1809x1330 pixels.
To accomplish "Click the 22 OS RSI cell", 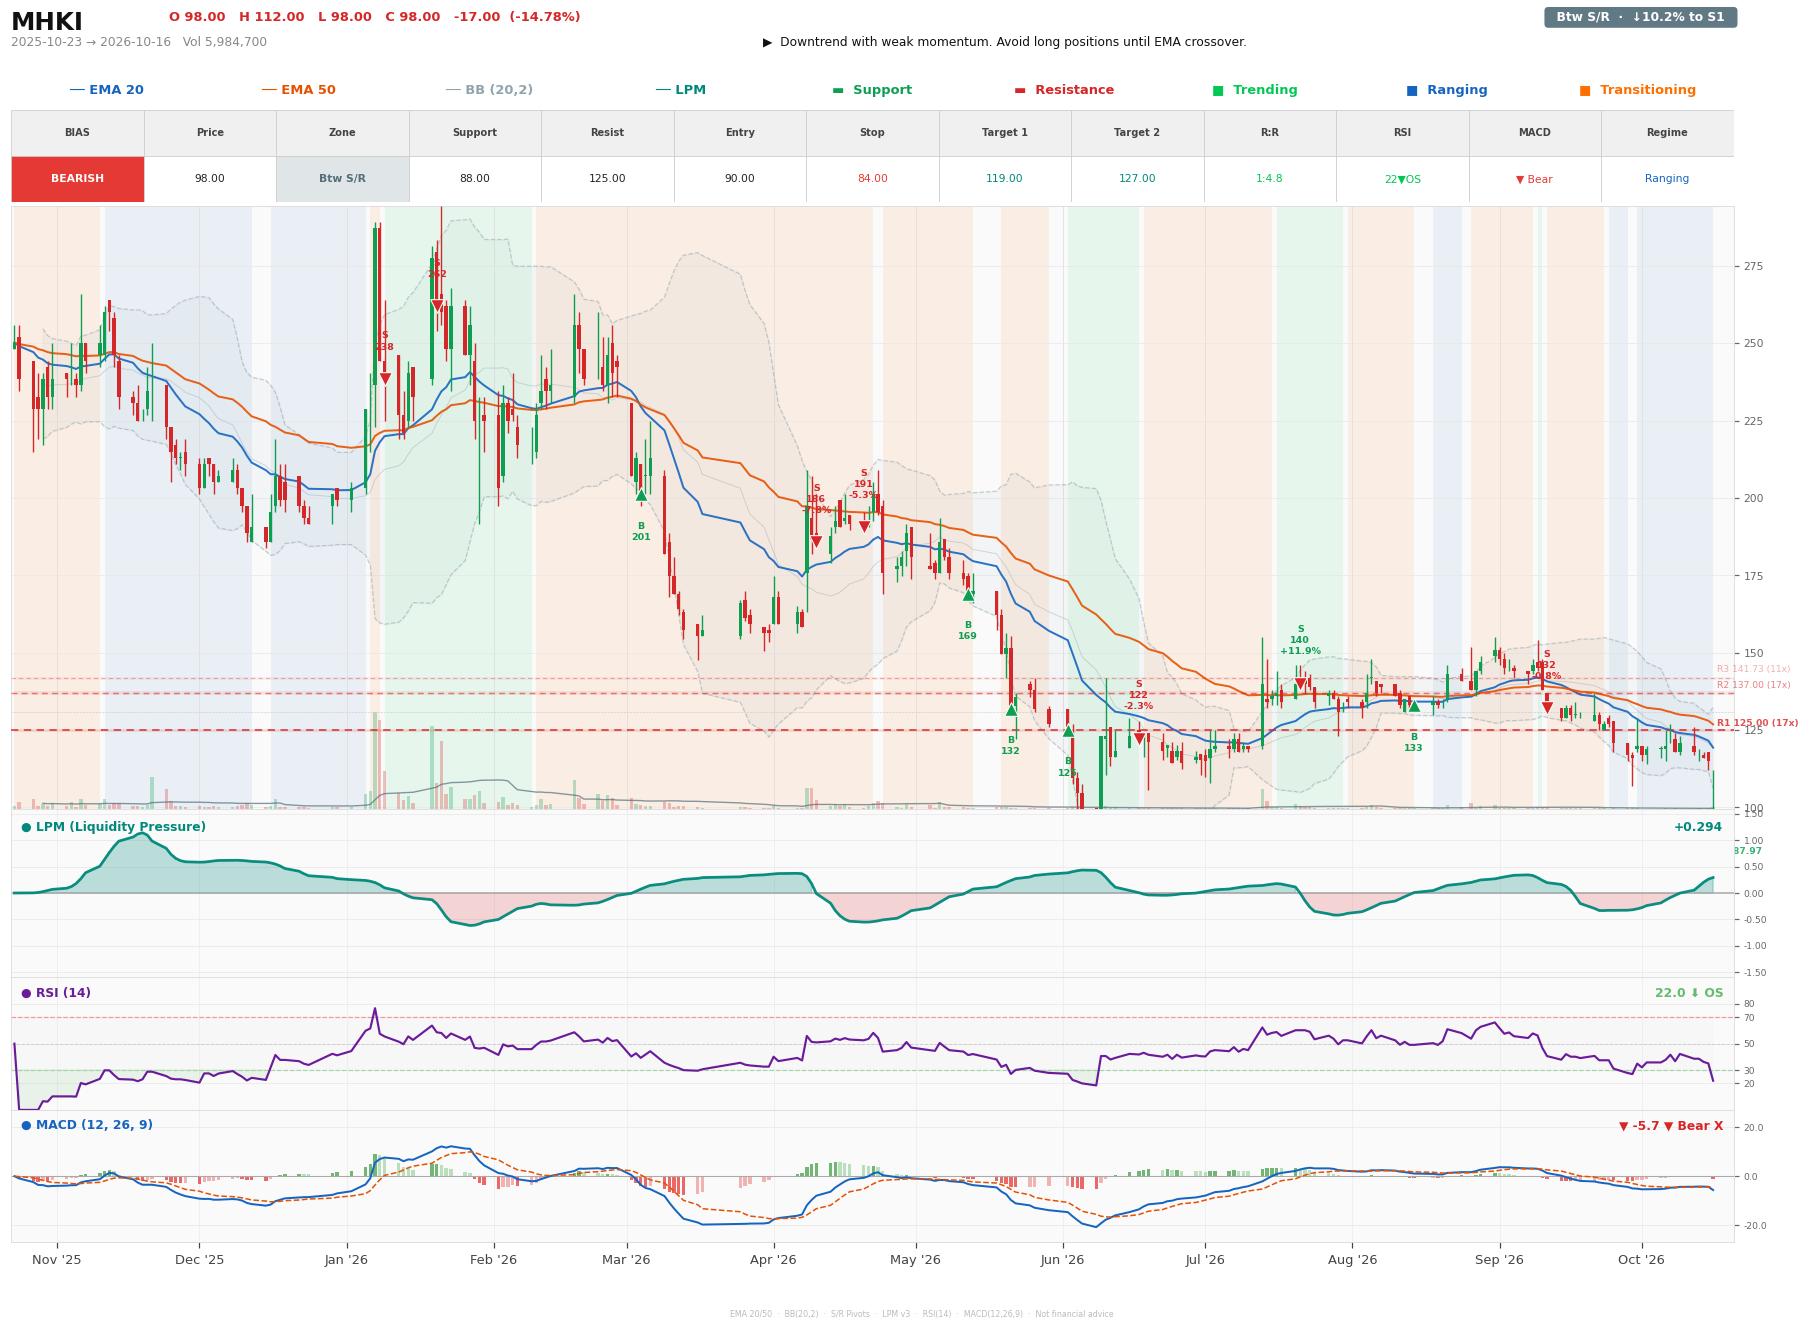I will coord(1402,179).
